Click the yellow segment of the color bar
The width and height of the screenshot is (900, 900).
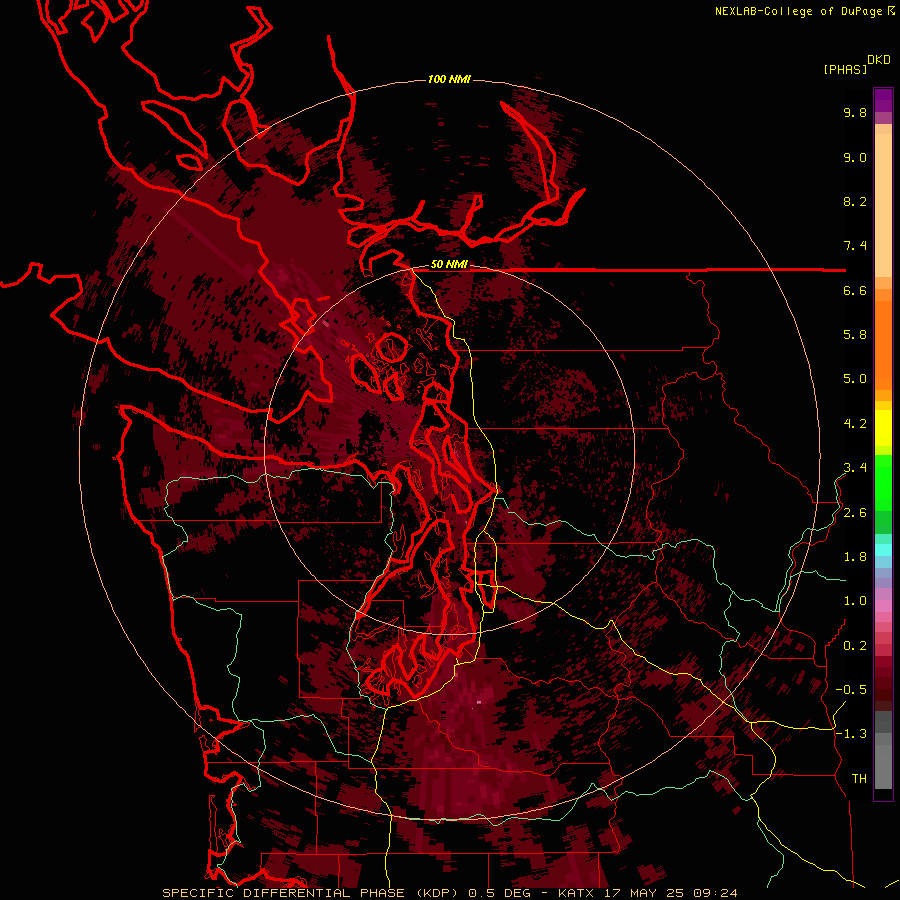(x=883, y=428)
